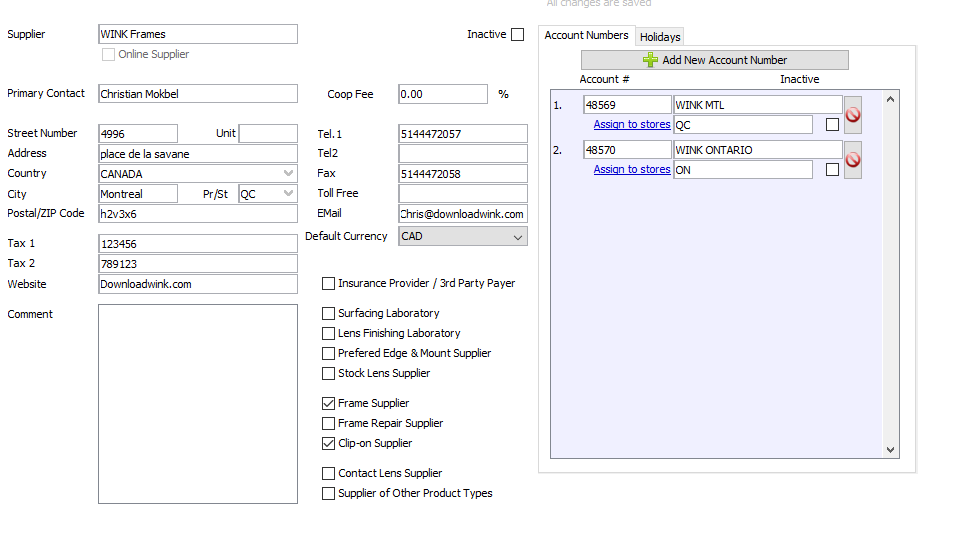Click Assign to stores for WINK ONTARIO

pyautogui.click(x=632, y=169)
